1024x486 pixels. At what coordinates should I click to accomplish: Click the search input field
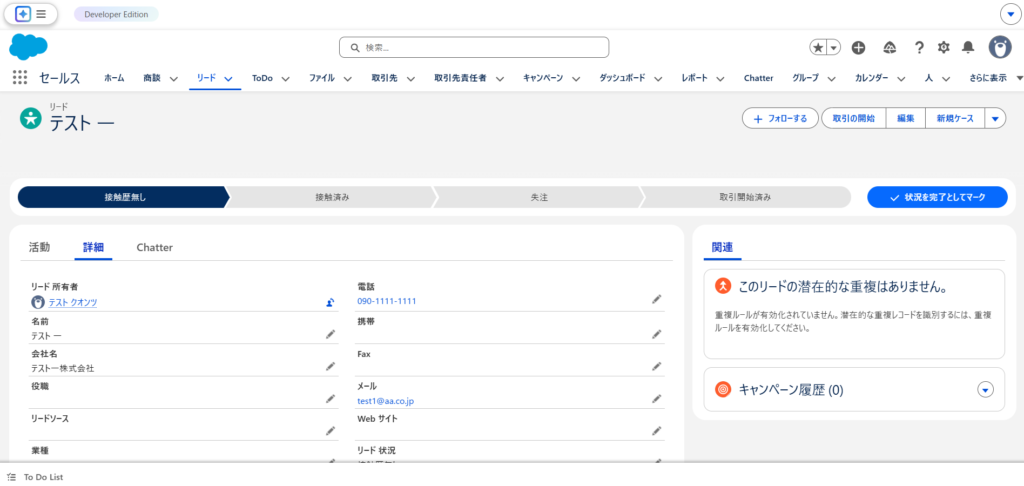click(x=474, y=47)
